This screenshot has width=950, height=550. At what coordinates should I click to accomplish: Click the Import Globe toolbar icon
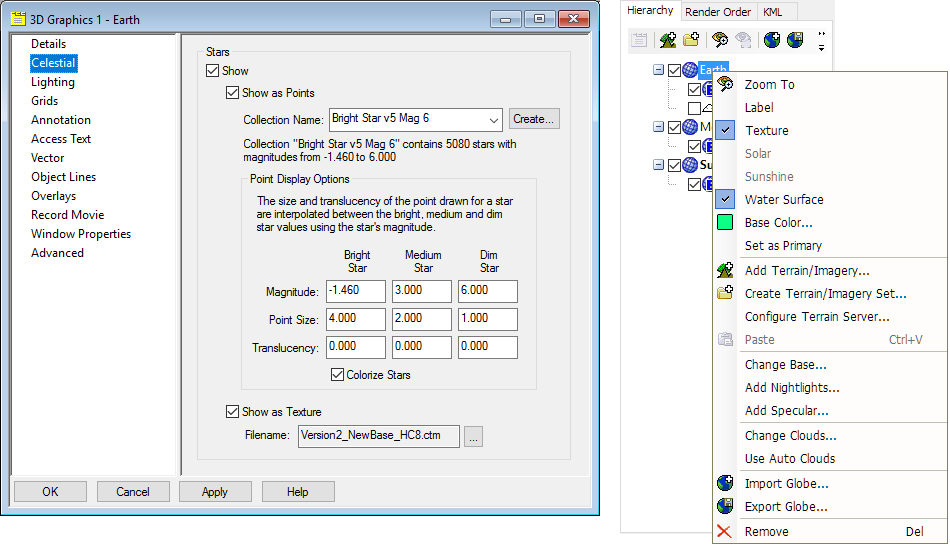coord(771,40)
